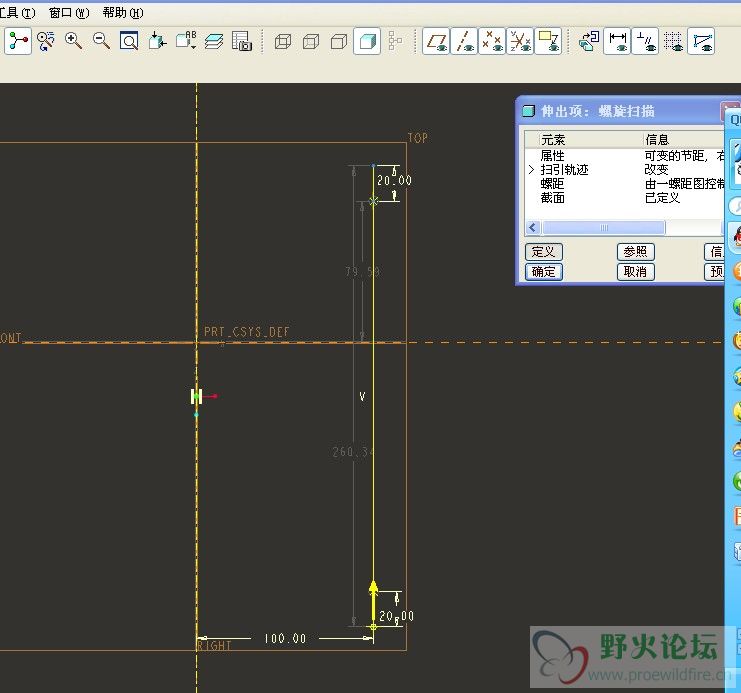Switch to wireframe display style

coord(283,42)
